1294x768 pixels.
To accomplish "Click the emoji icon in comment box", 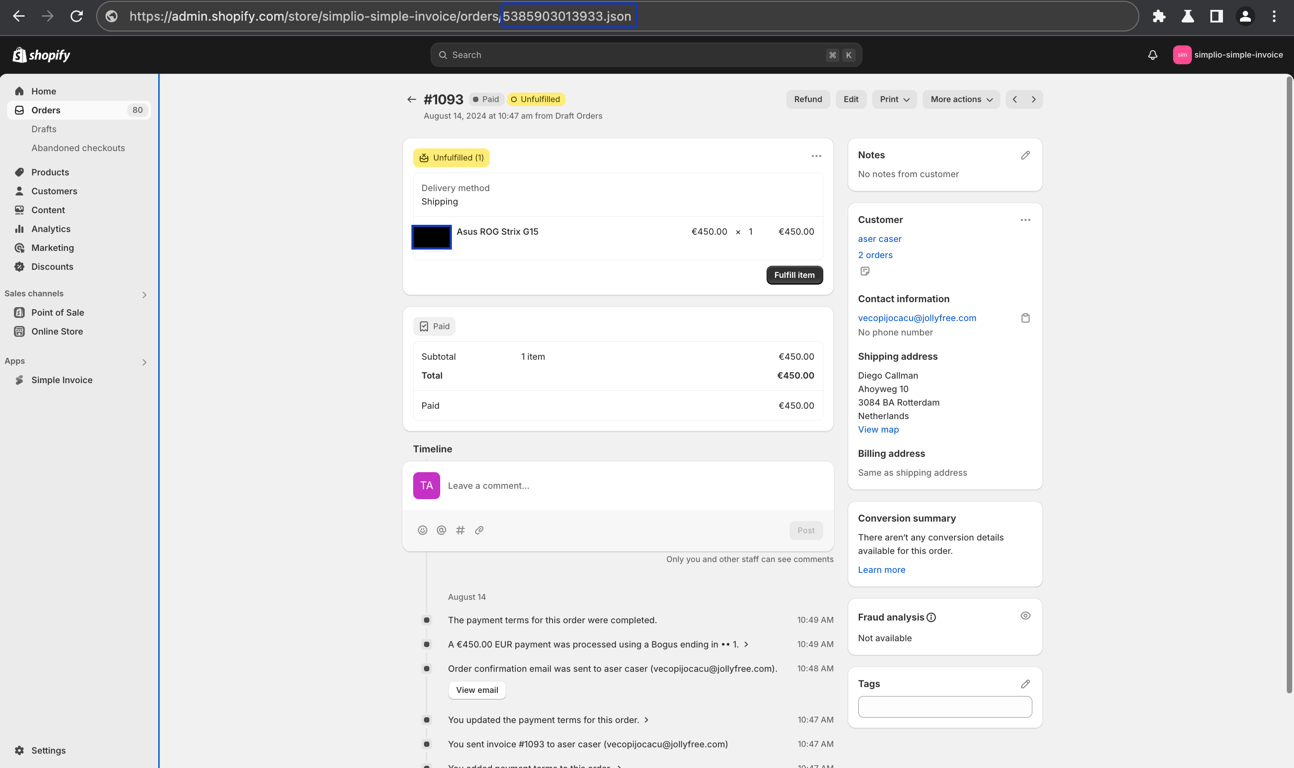I will click(x=422, y=530).
